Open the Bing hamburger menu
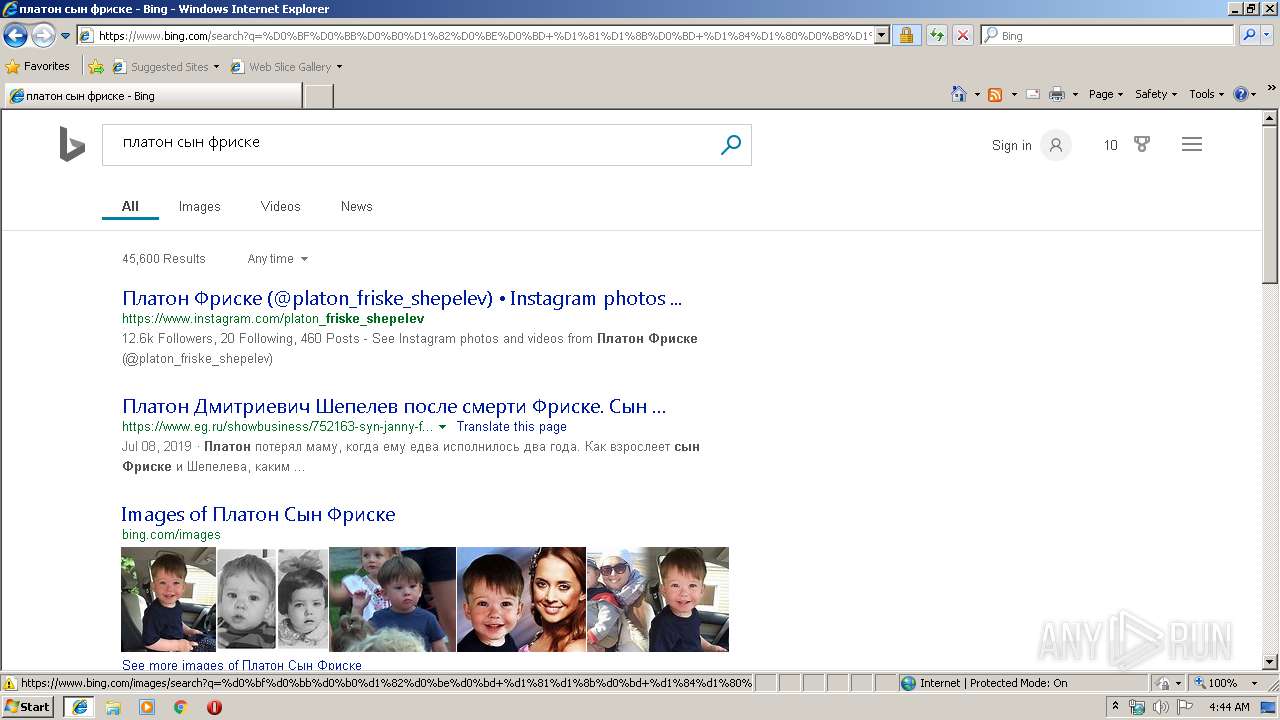Image resolution: width=1280 pixels, height=720 pixels. pyautogui.click(x=1191, y=144)
